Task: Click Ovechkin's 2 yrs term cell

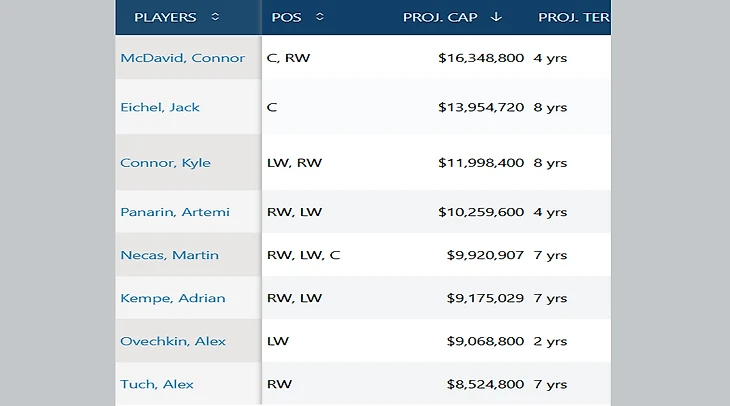Action: click(x=550, y=341)
